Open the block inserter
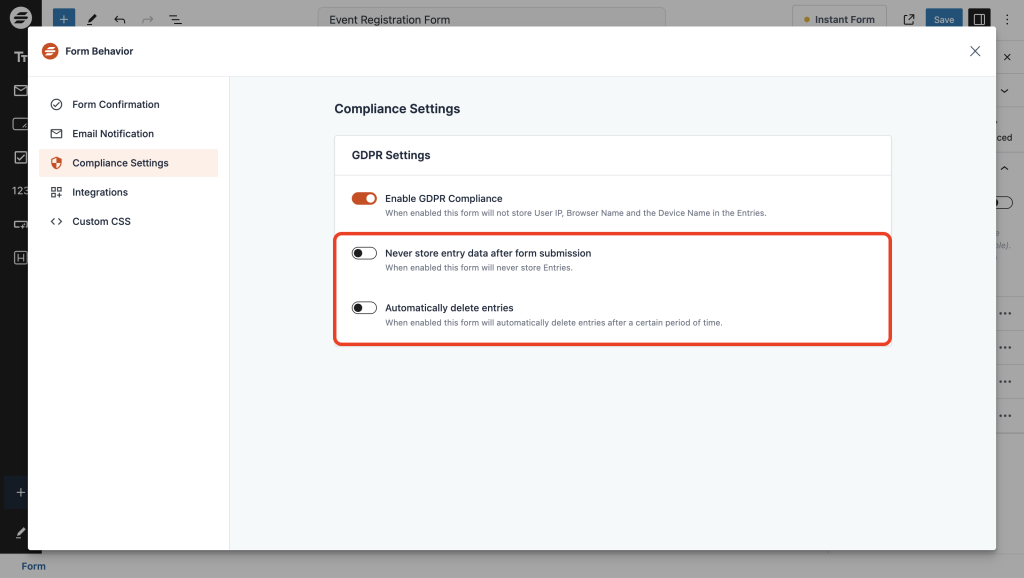Viewport: 1024px width, 578px height. [63, 18]
